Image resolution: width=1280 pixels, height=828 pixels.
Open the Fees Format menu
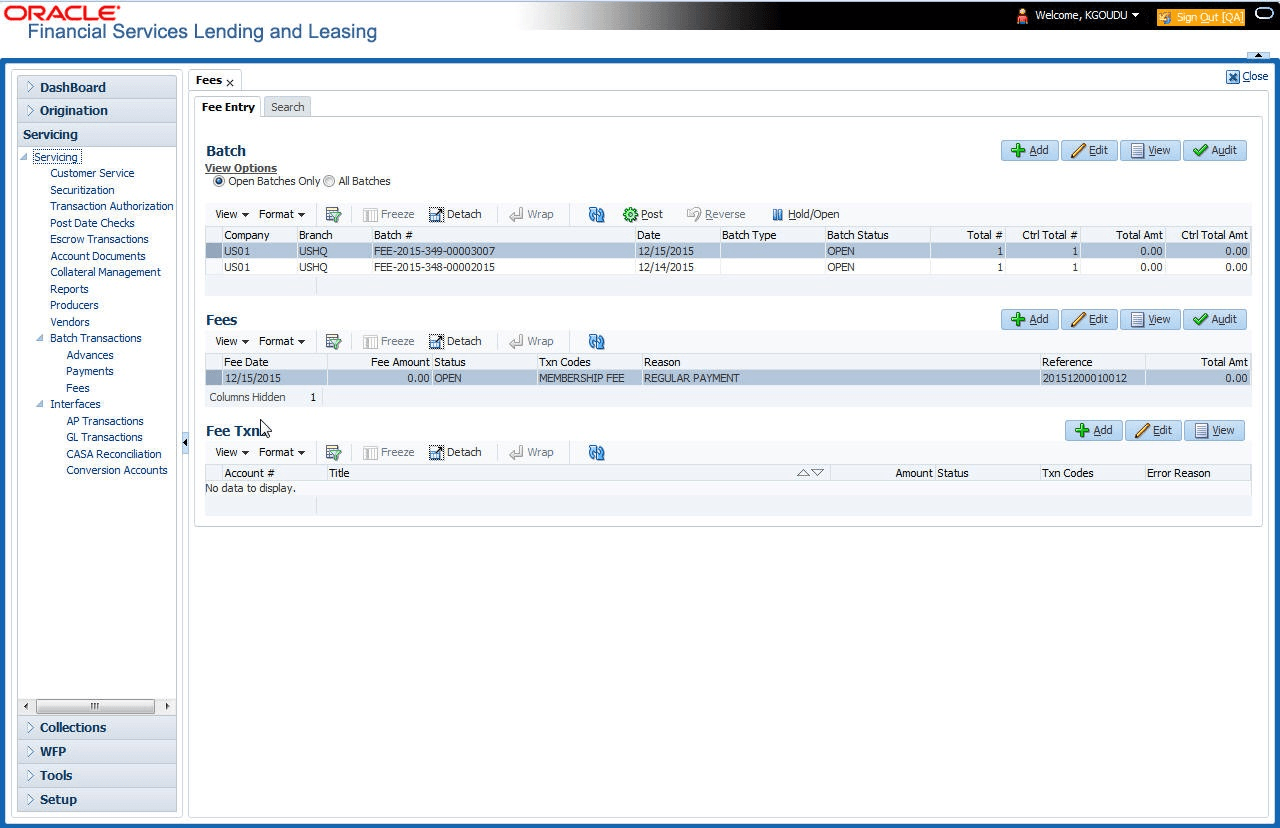(x=282, y=341)
